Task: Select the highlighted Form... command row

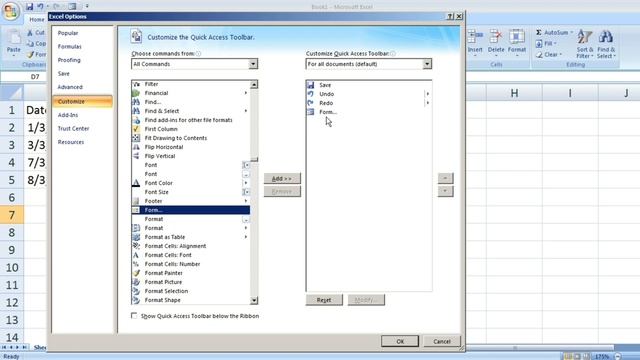Action: click(x=191, y=210)
